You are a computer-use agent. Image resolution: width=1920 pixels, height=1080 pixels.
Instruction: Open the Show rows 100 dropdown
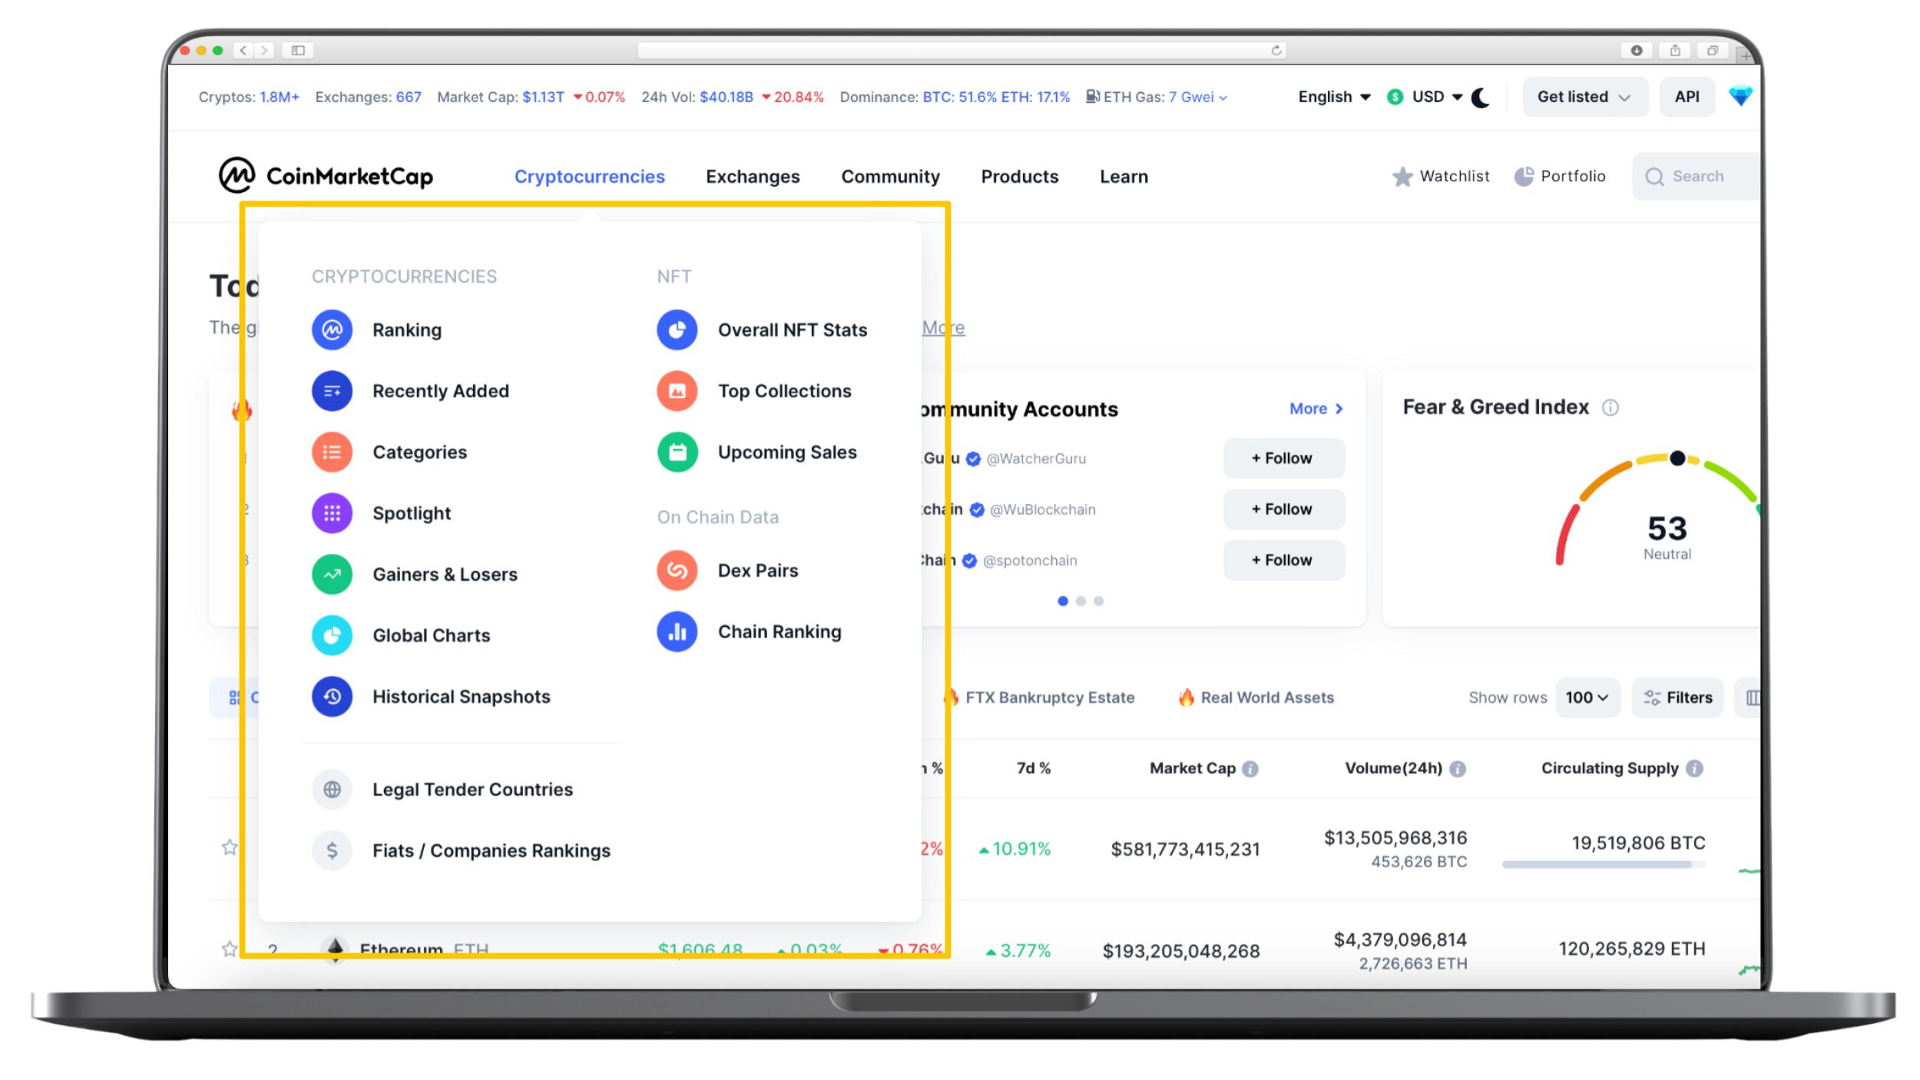pyautogui.click(x=1586, y=697)
